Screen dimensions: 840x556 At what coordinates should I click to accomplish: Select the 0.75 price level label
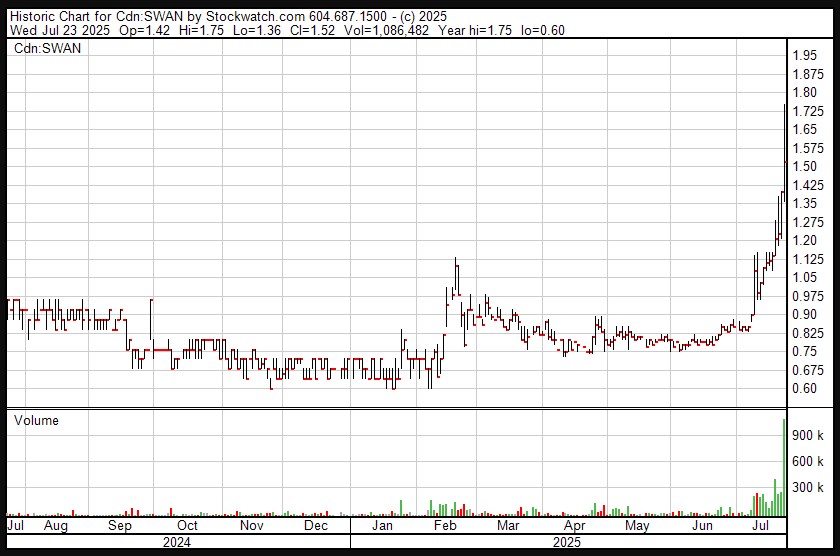(x=805, y=351)
